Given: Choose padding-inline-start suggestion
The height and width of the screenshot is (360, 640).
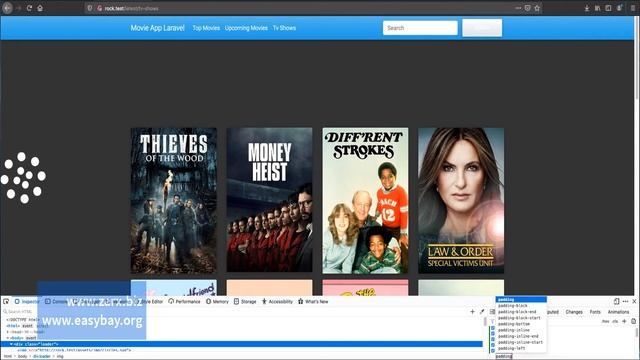Looking at the screenshot, I should [x=521, y=342].
